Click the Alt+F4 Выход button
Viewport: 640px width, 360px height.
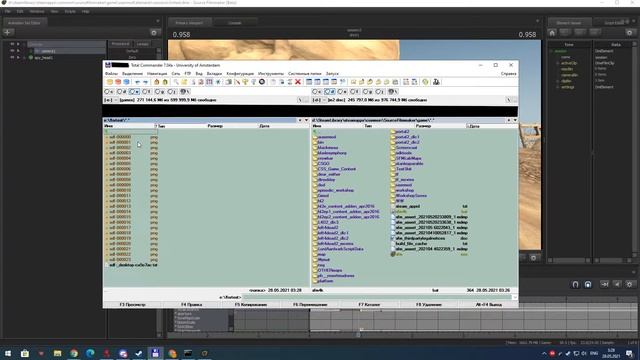(489, 304)
